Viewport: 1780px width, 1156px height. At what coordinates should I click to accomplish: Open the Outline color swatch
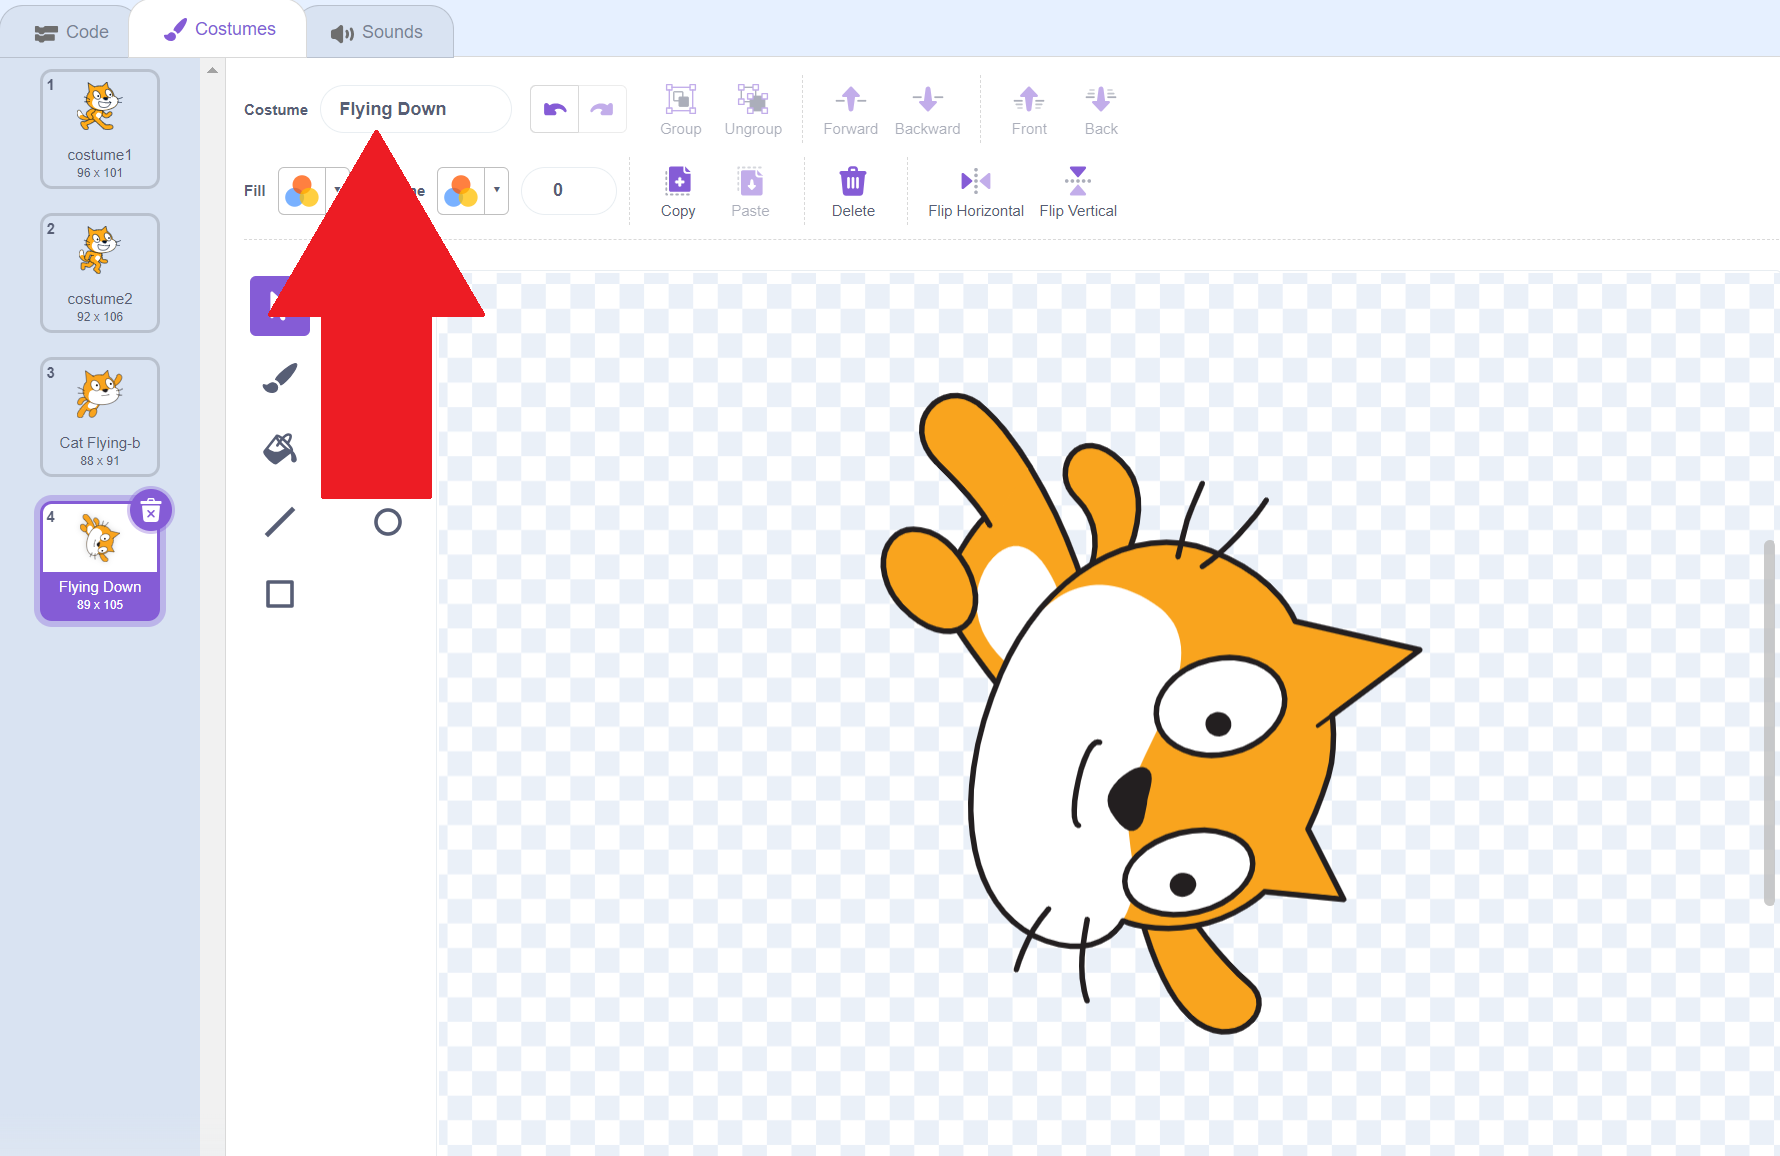pos(461,190)
